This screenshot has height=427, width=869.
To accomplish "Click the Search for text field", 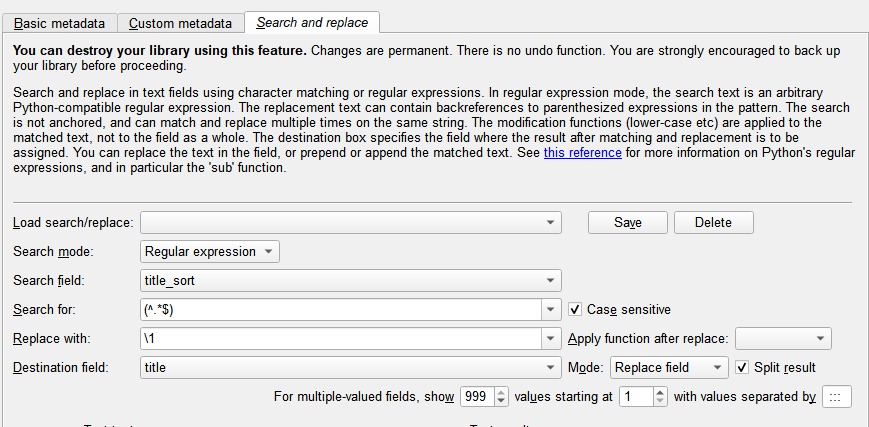I will click(x=340, y=310).
